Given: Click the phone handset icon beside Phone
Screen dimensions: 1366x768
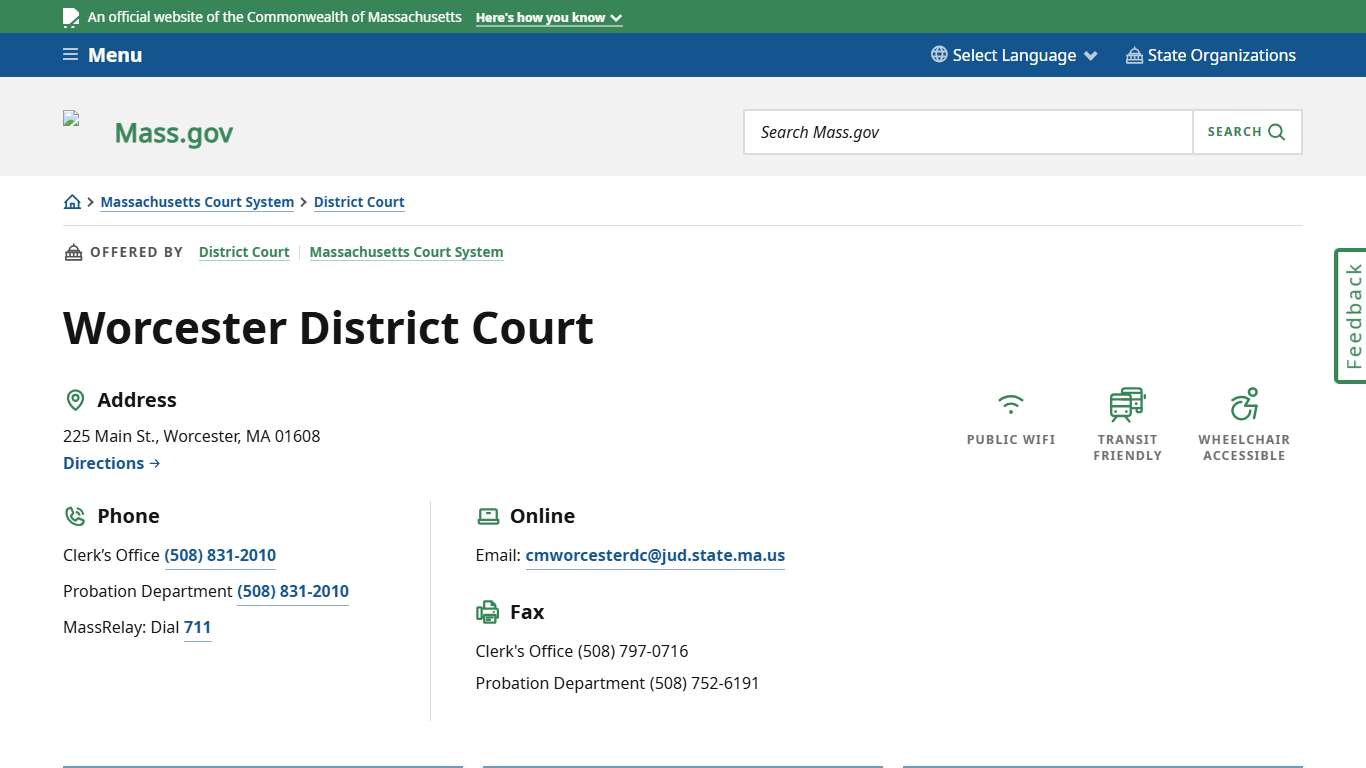Looking at the screenshot, I should tap(75, 515).
